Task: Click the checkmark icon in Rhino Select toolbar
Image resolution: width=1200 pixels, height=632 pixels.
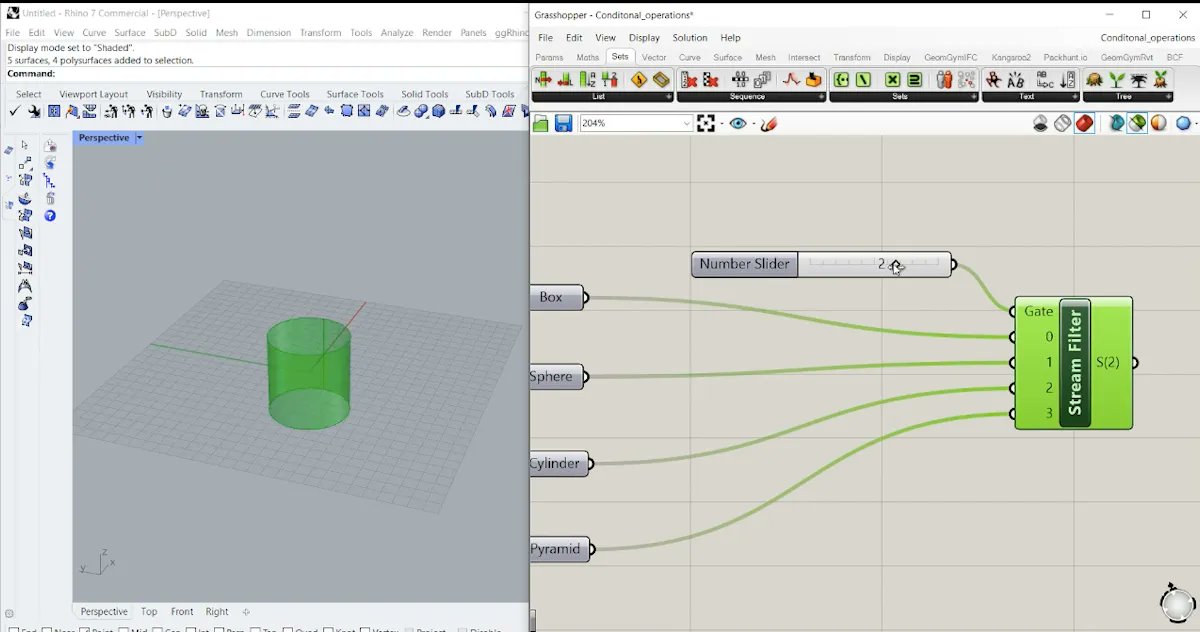Action: [x=15, y=111]
